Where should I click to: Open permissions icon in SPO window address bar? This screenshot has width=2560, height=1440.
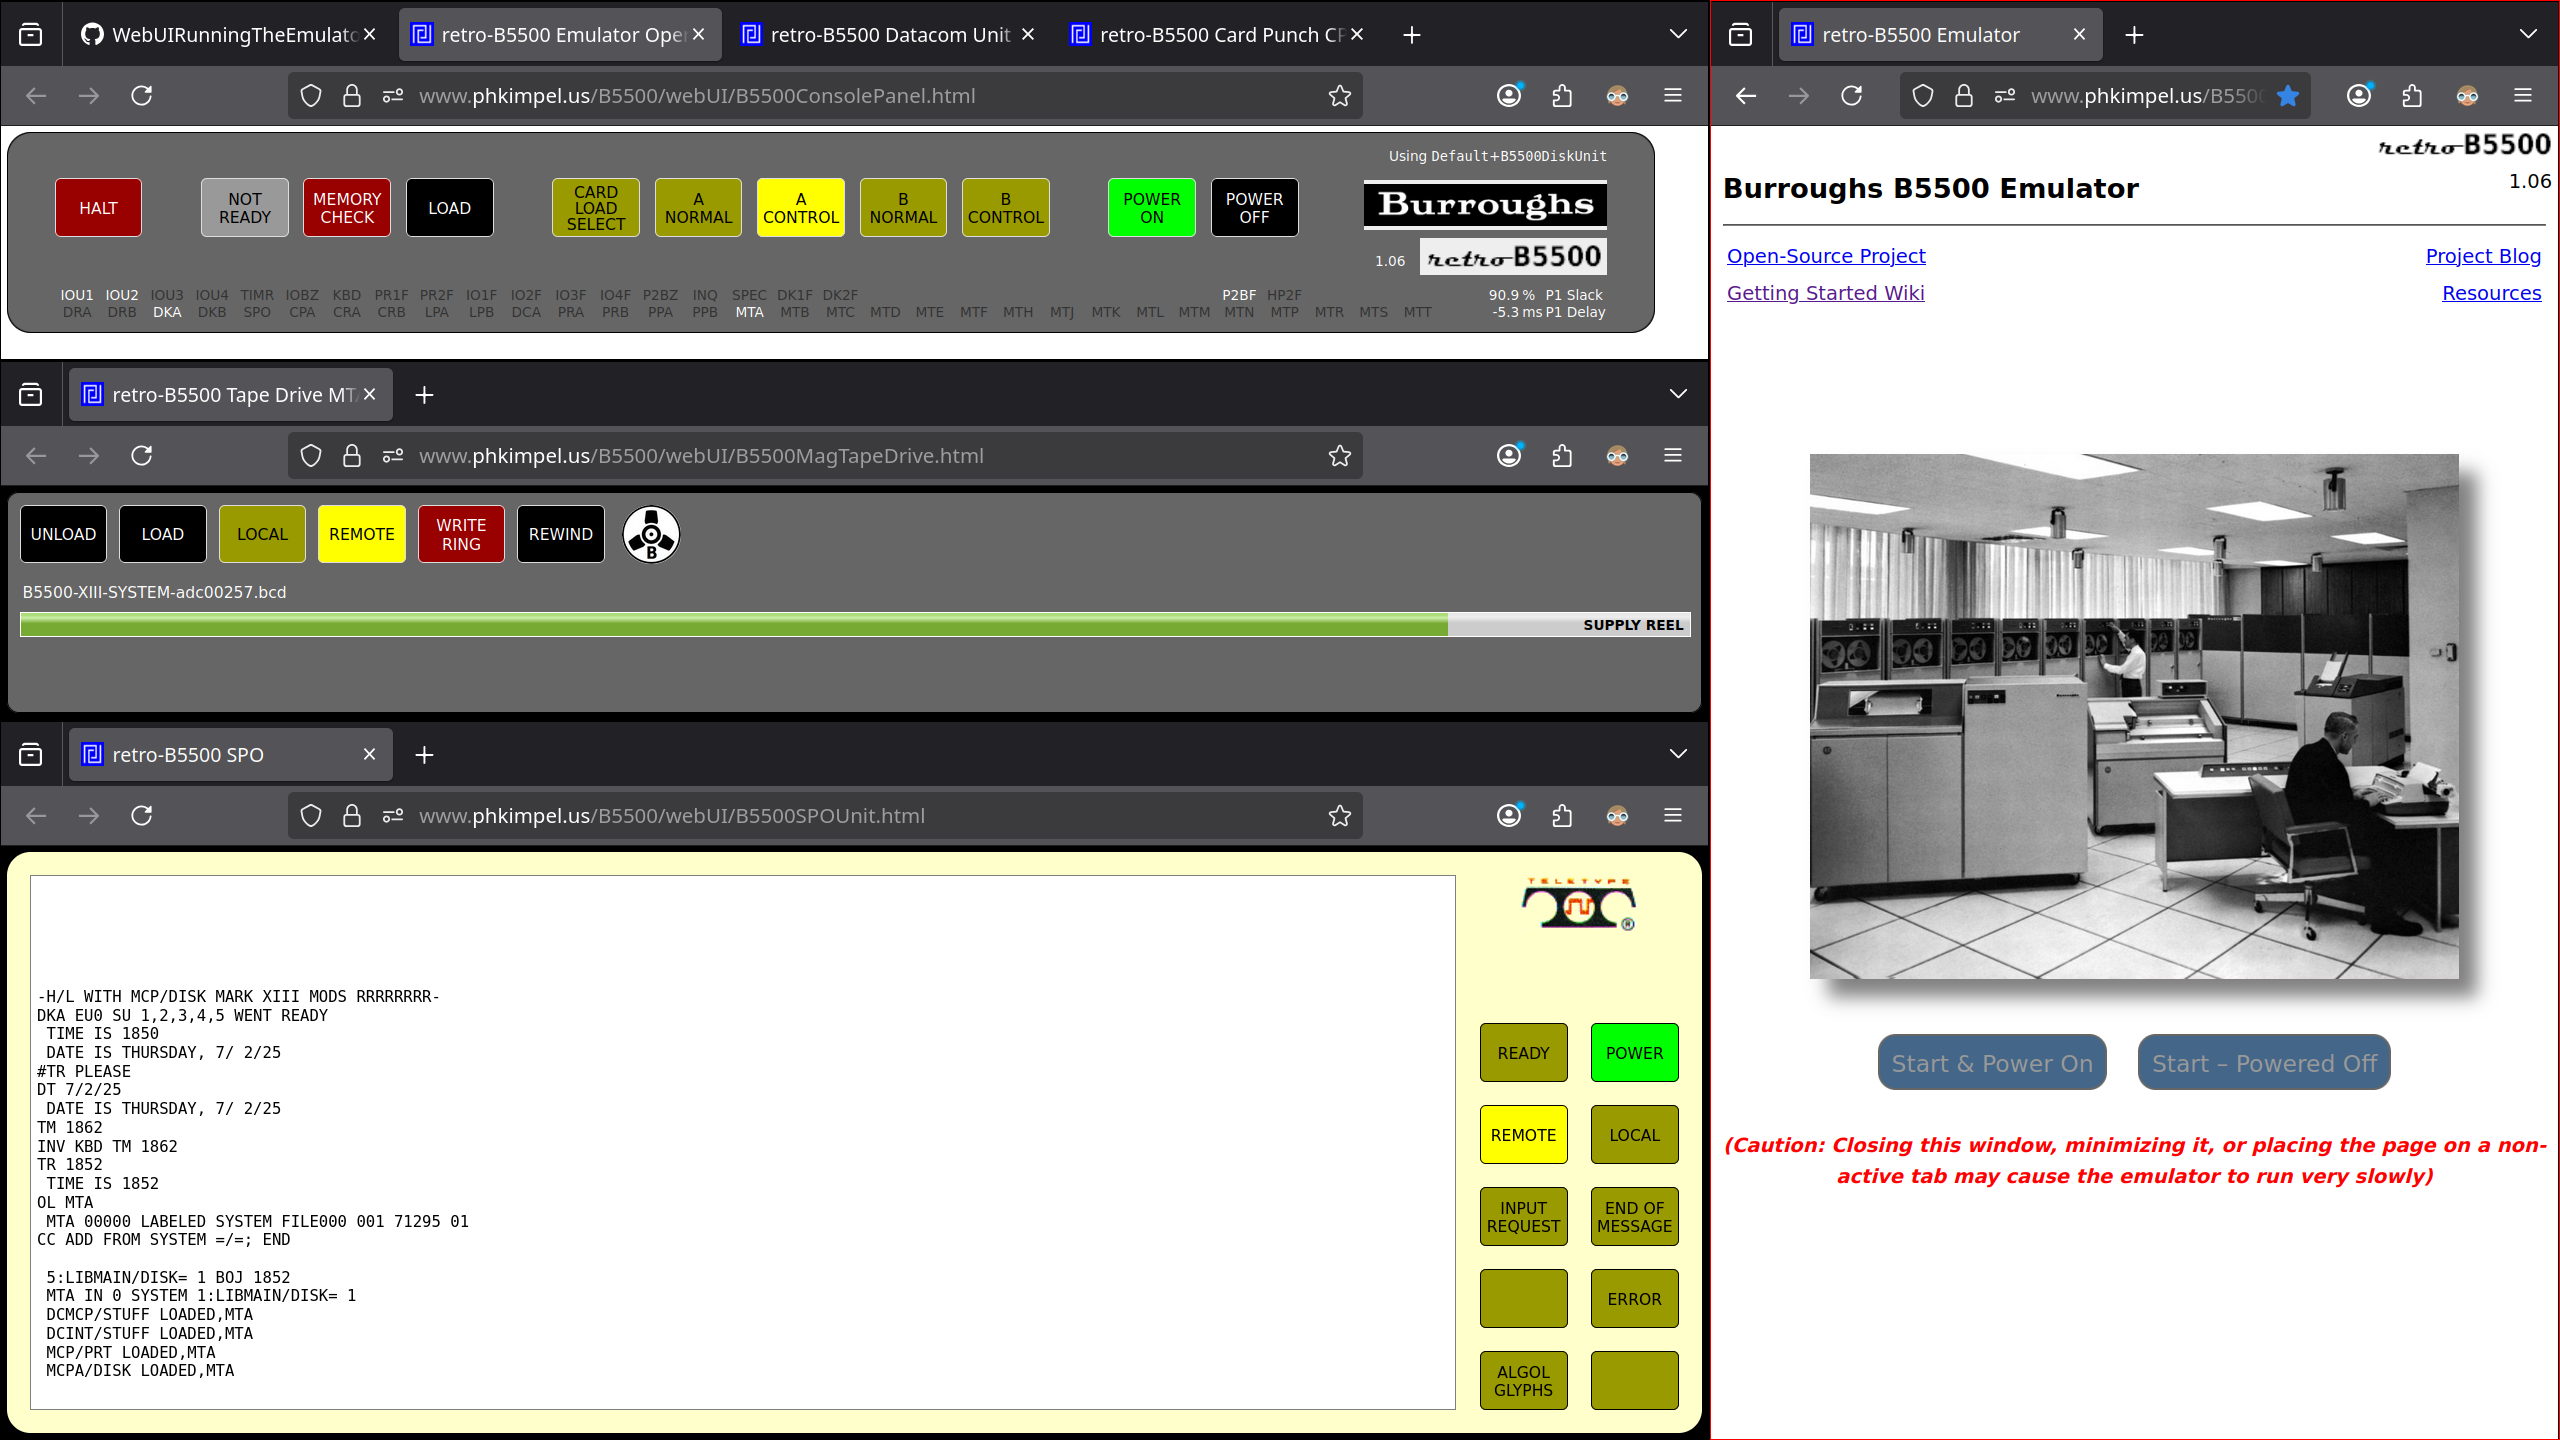[393, 816]
